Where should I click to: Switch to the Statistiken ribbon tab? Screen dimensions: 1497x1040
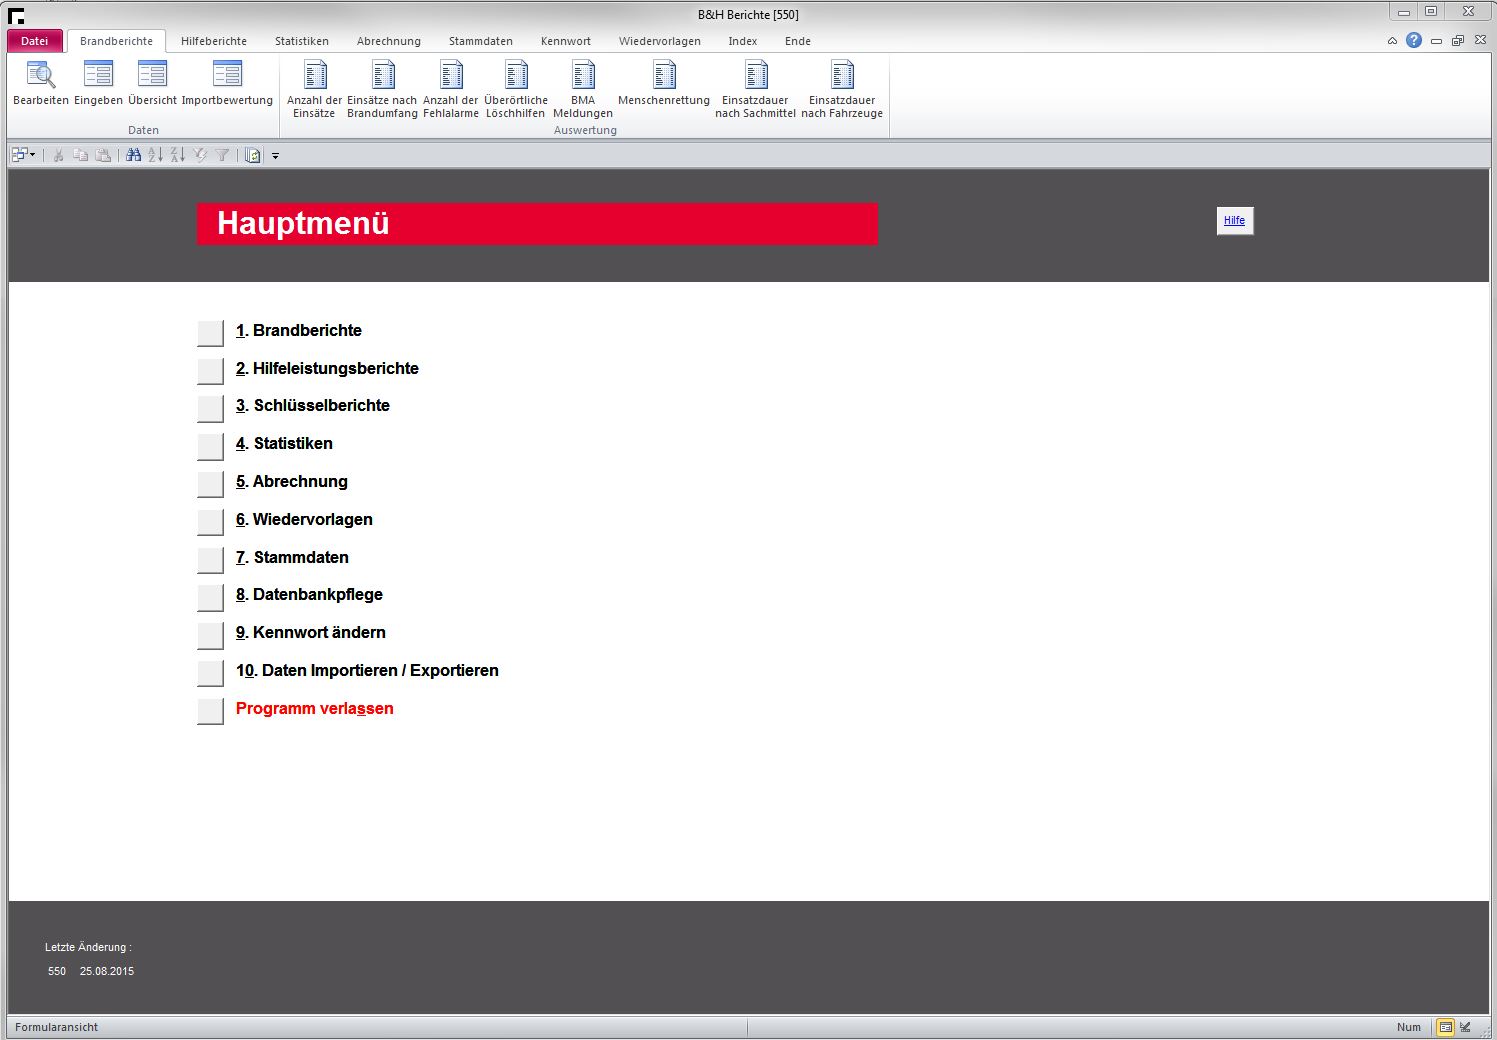coord(302,41)
